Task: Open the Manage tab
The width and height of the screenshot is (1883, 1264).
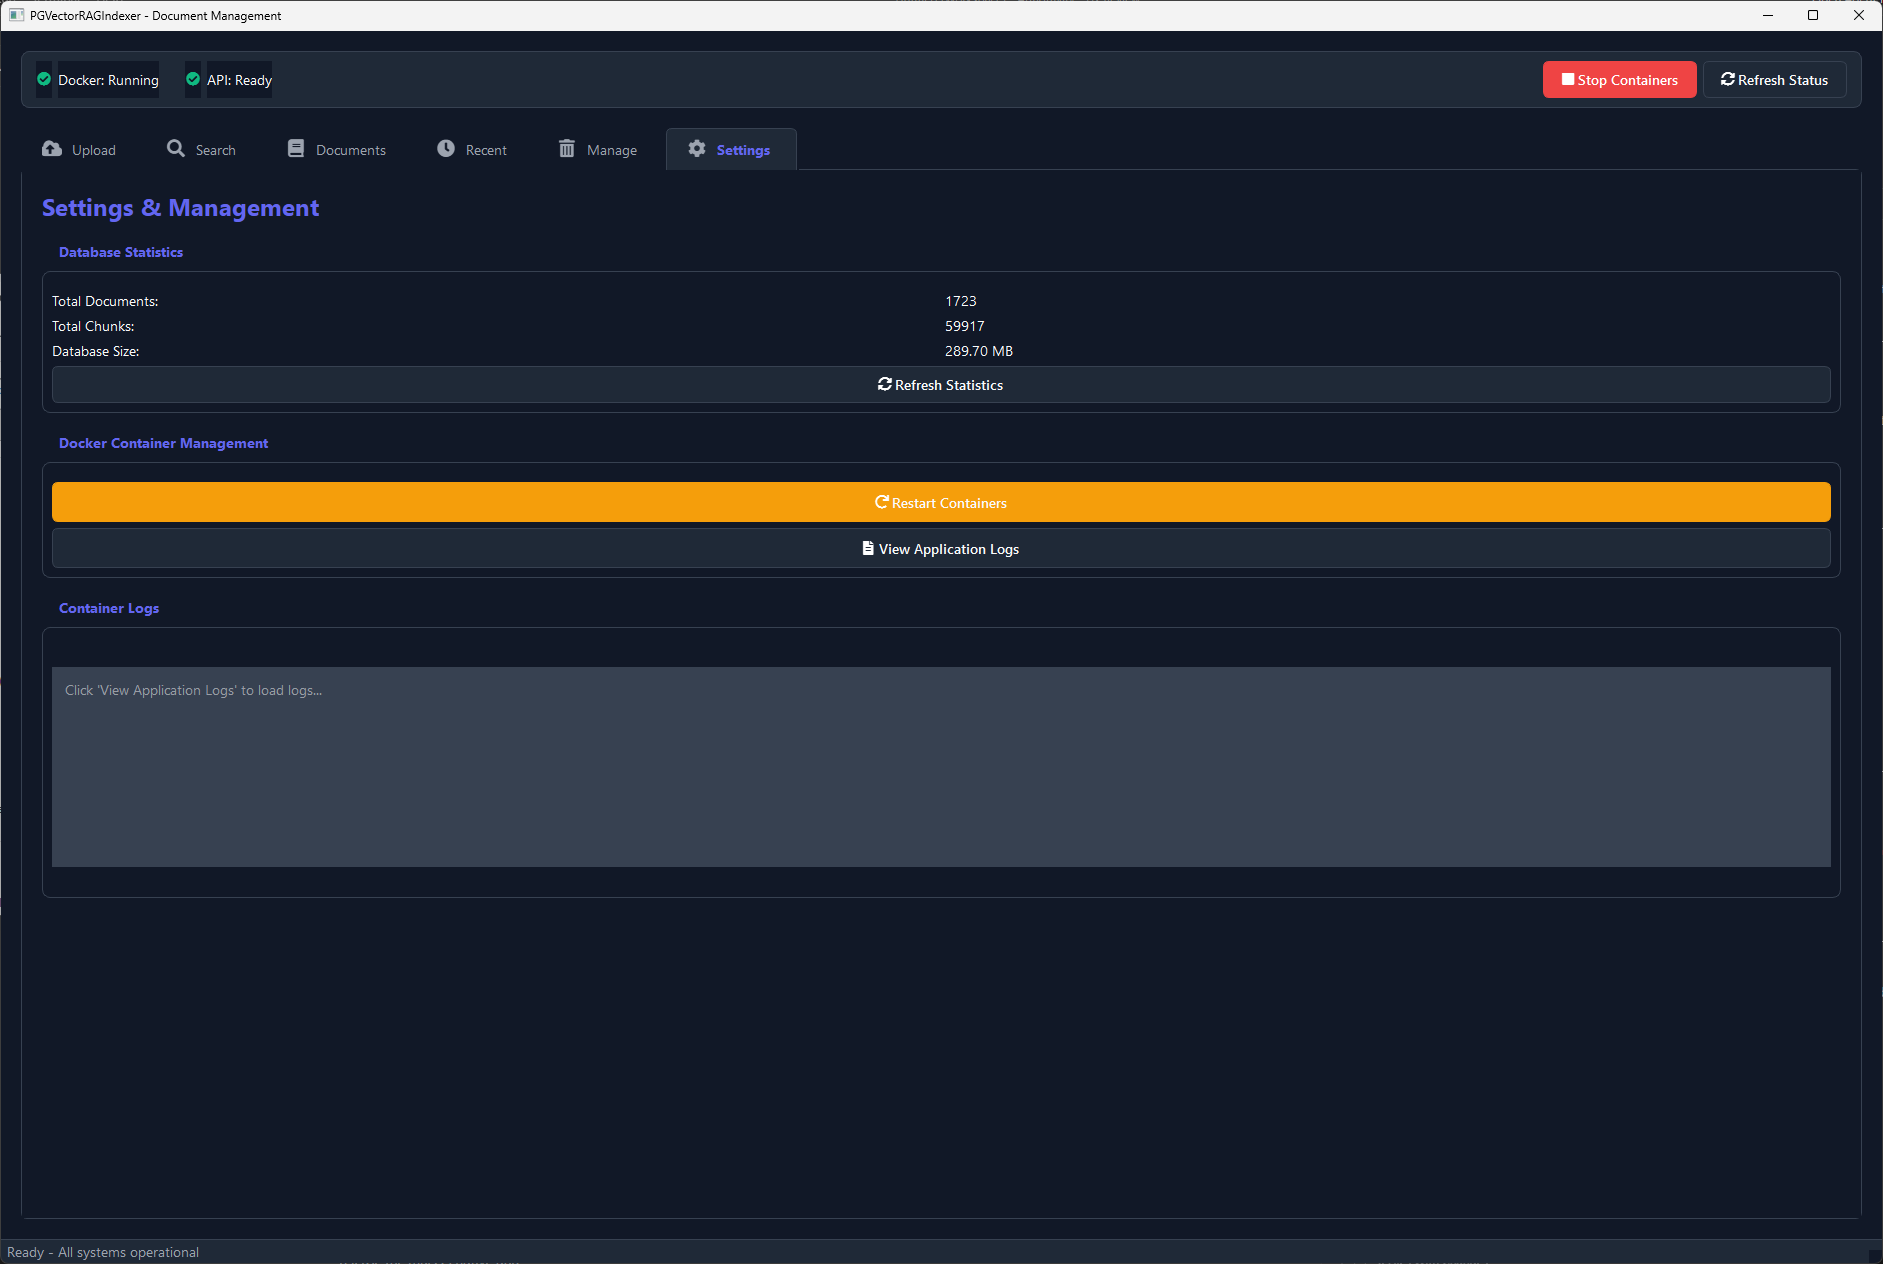Action: (x=597, y=149)
